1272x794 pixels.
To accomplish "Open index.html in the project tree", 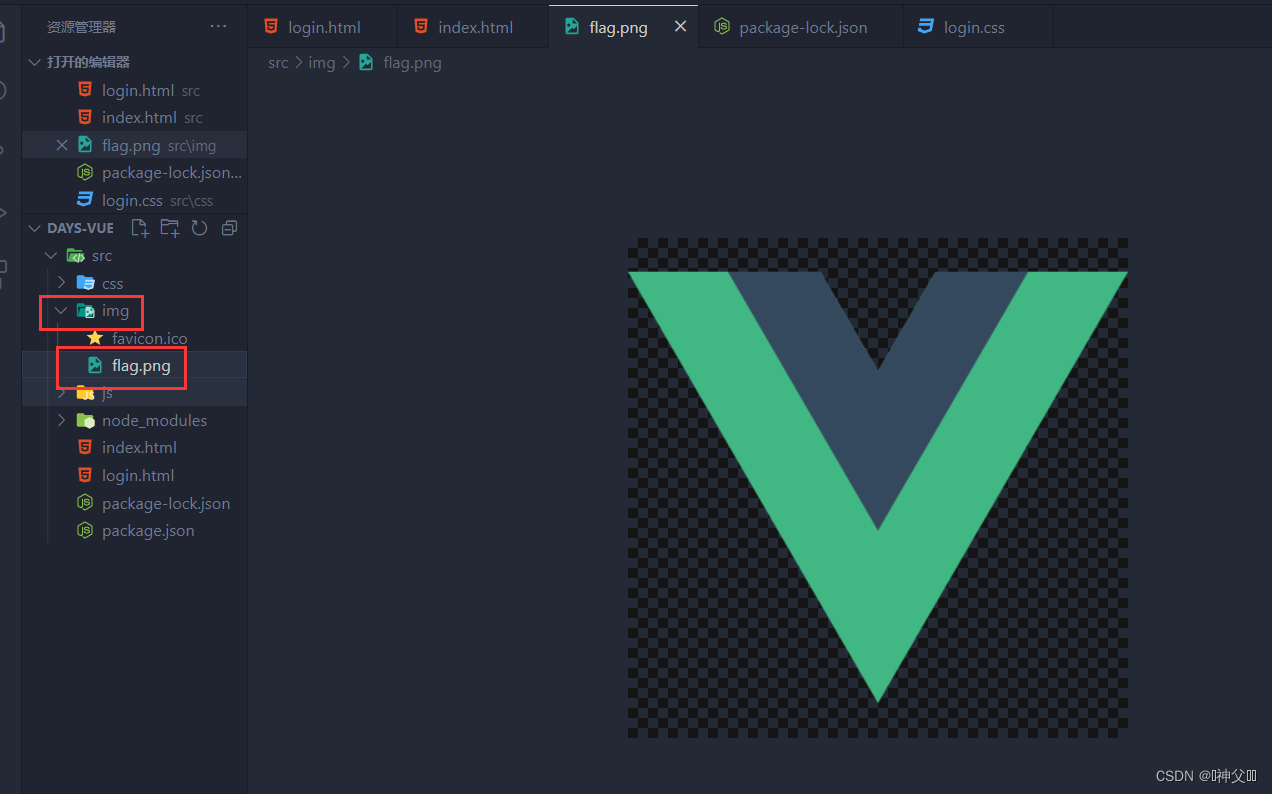I will [x=134, y=447].
